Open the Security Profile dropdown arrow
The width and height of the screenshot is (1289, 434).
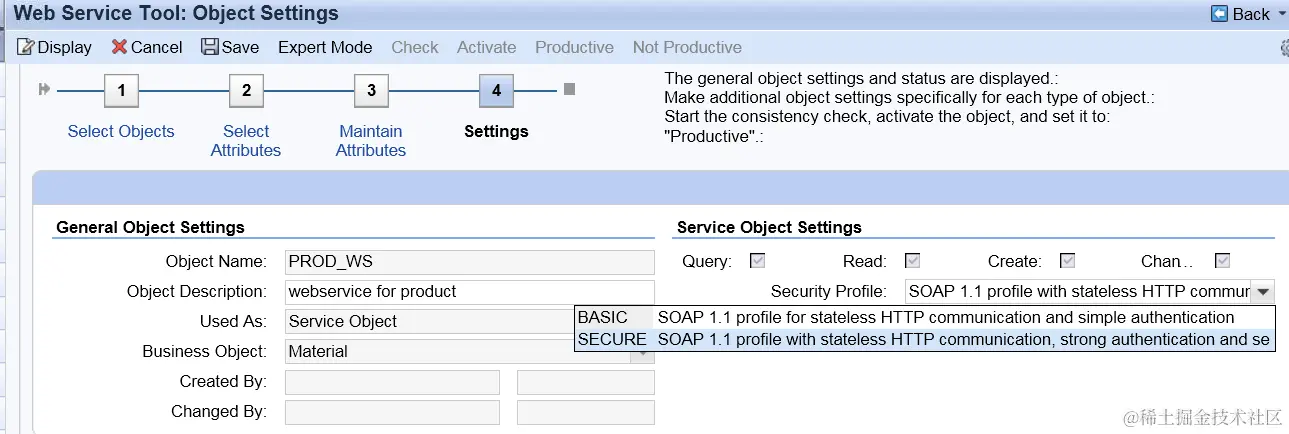1264,291
